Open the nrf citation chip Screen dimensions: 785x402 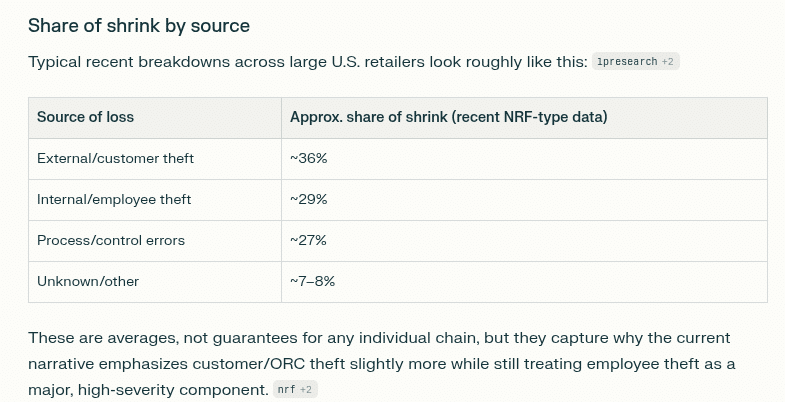pos(294,390)
